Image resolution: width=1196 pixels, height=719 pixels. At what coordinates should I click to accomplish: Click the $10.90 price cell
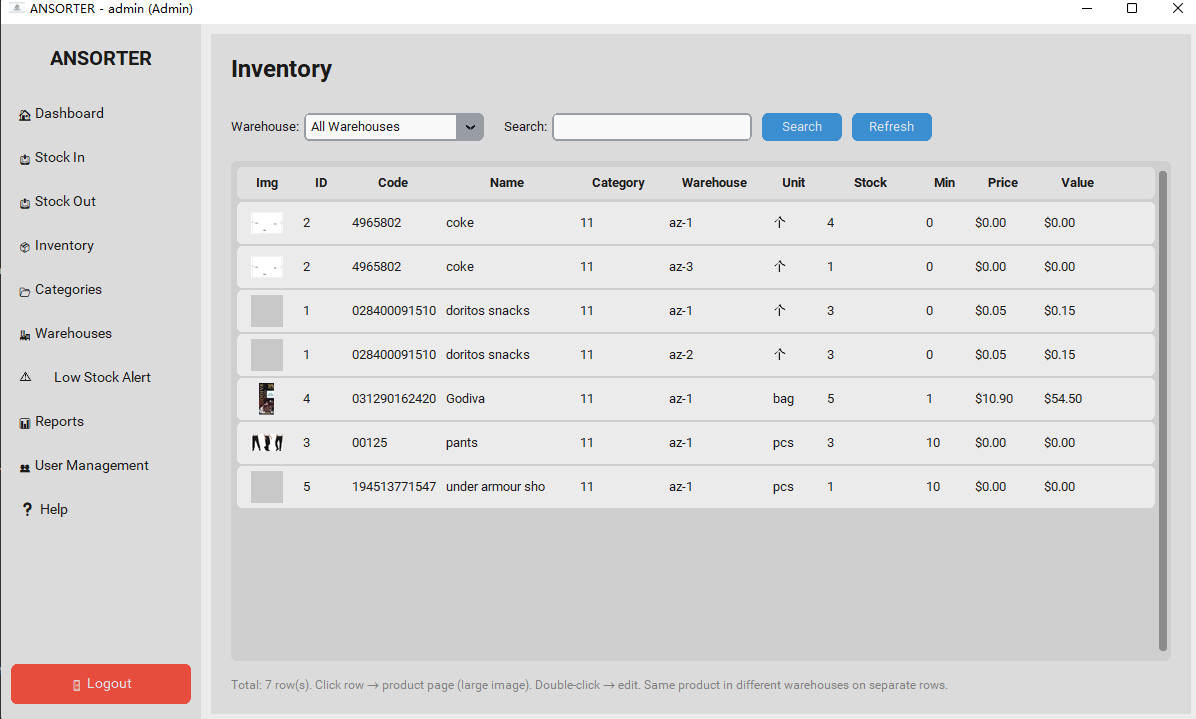click(994, 399)
